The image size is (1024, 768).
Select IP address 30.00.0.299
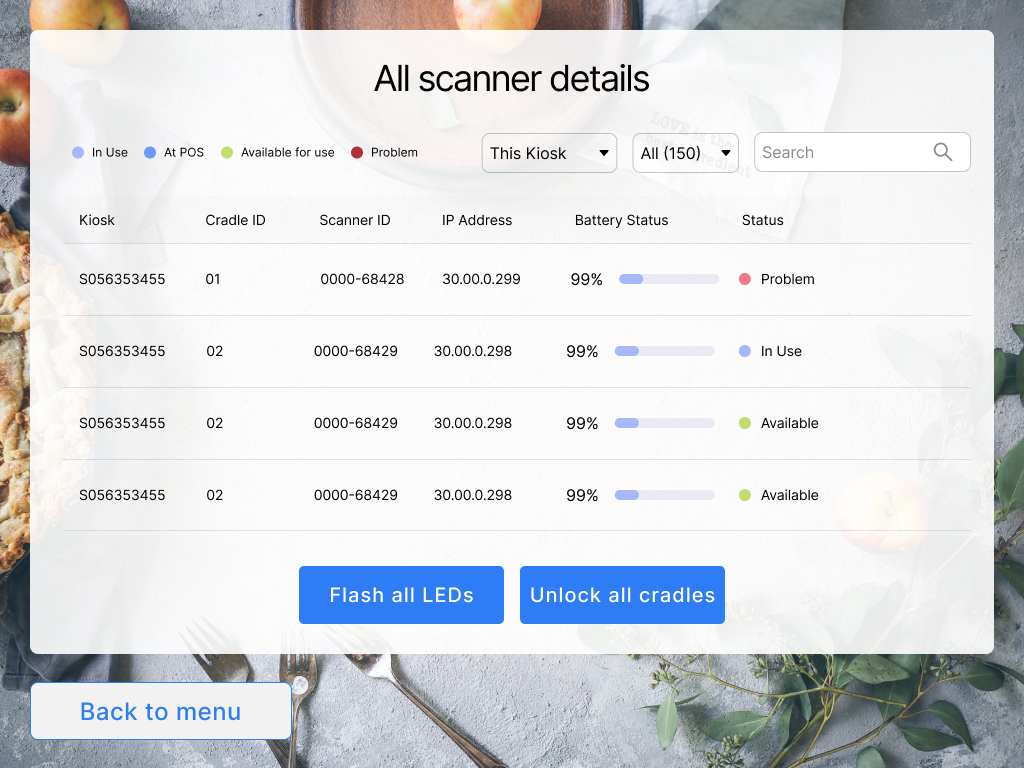(481, 279)
